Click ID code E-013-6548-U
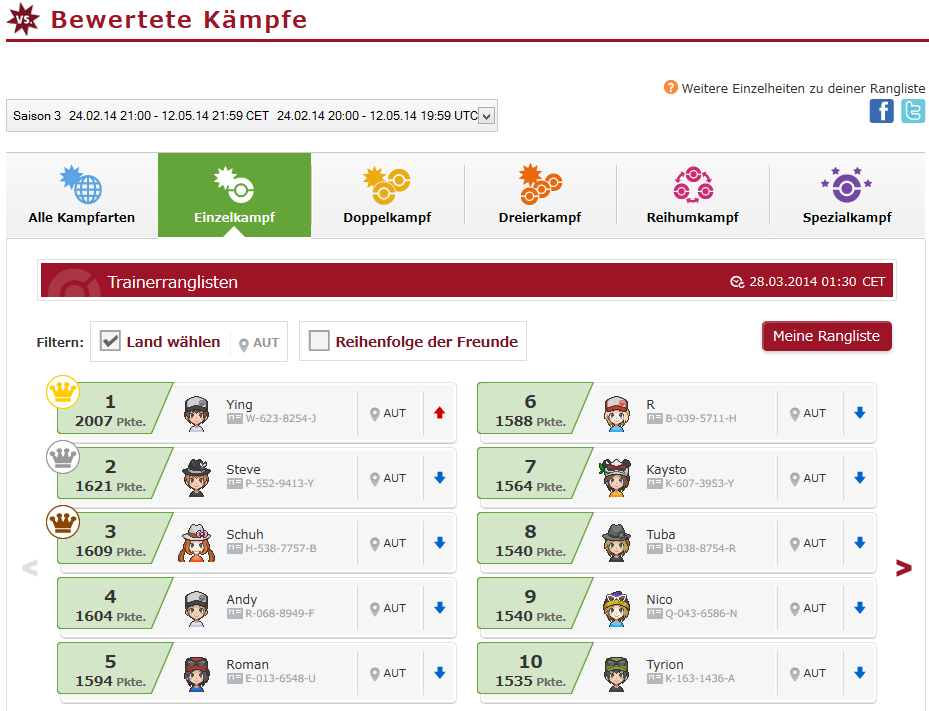This screenshot has height=711, width=929. pos(280,678)
